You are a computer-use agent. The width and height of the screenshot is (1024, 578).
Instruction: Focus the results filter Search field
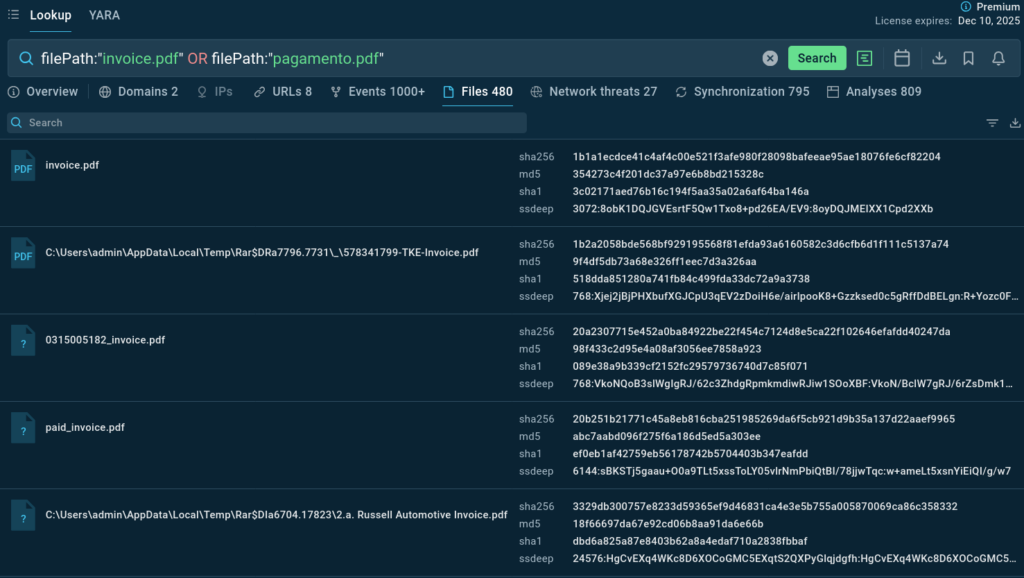[267, 123]
